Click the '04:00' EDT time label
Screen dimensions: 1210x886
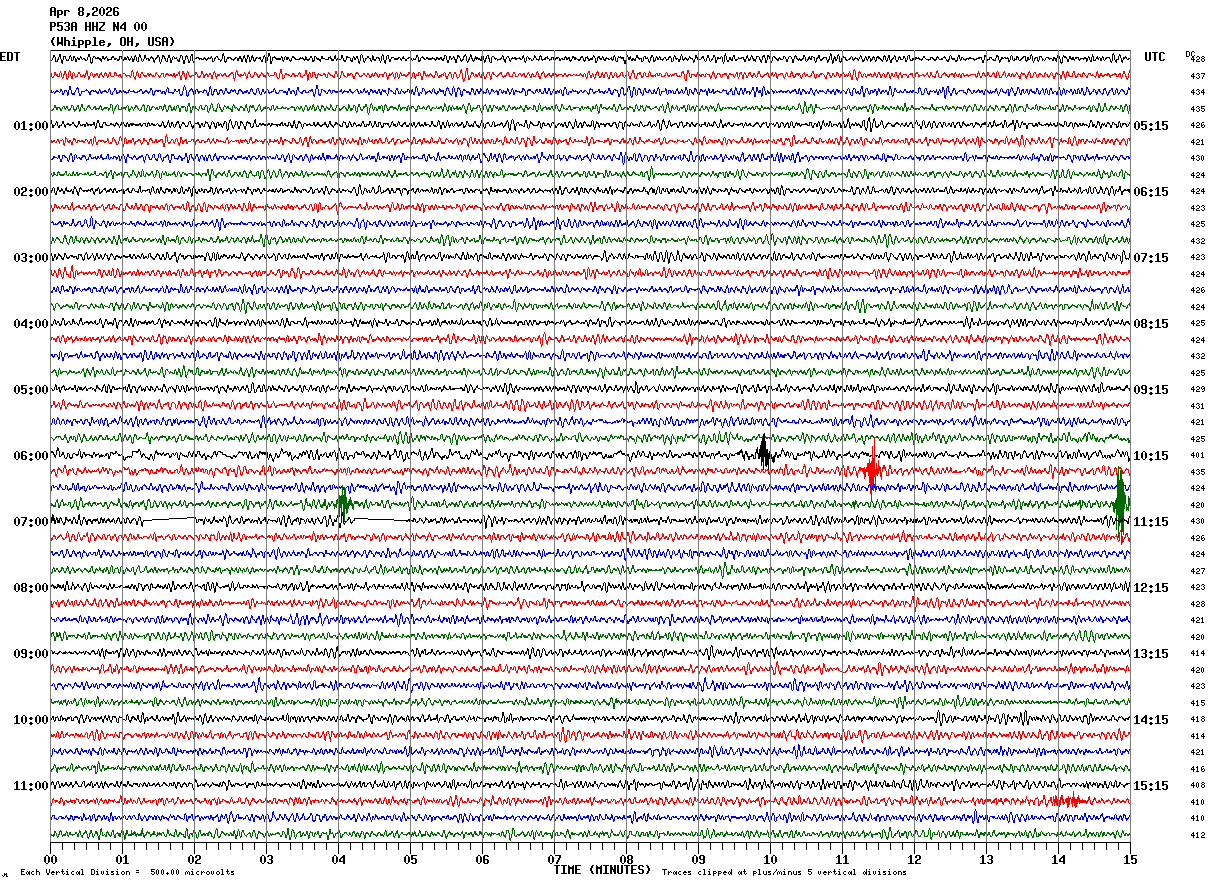pyautogui.click(x=31, y=324)
